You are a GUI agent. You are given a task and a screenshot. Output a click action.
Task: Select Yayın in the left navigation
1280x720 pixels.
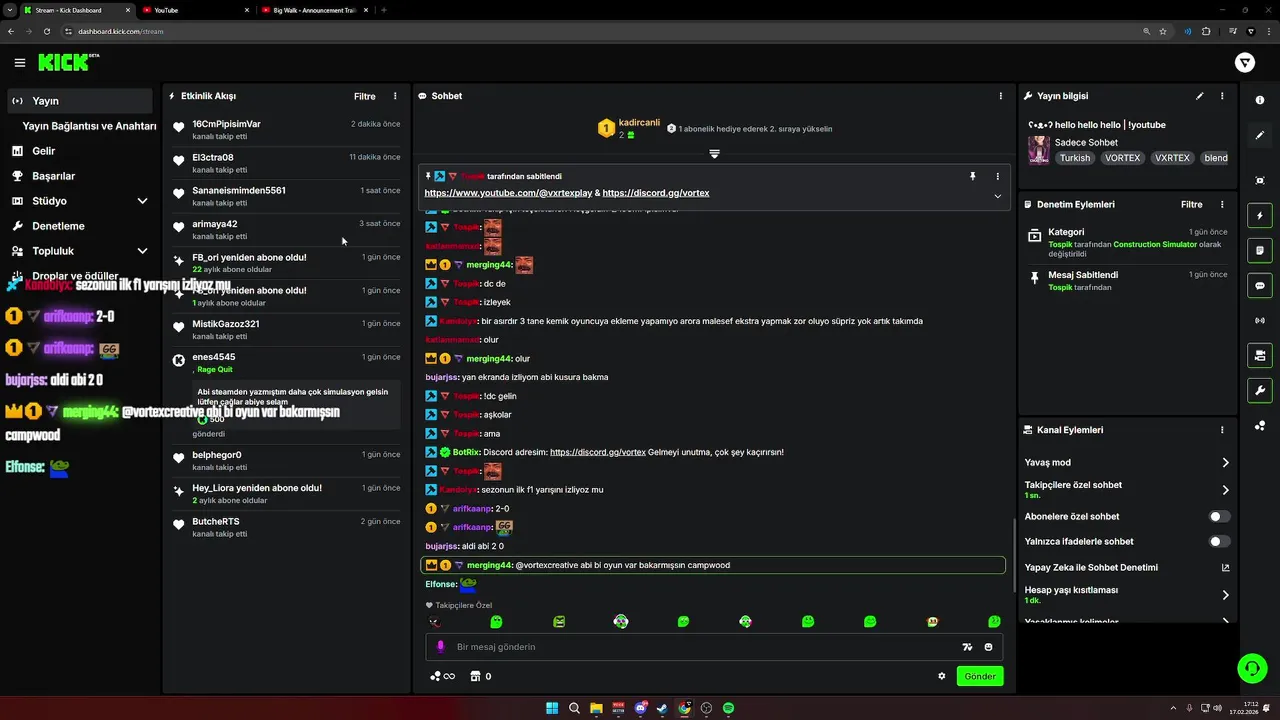point(80,101)
